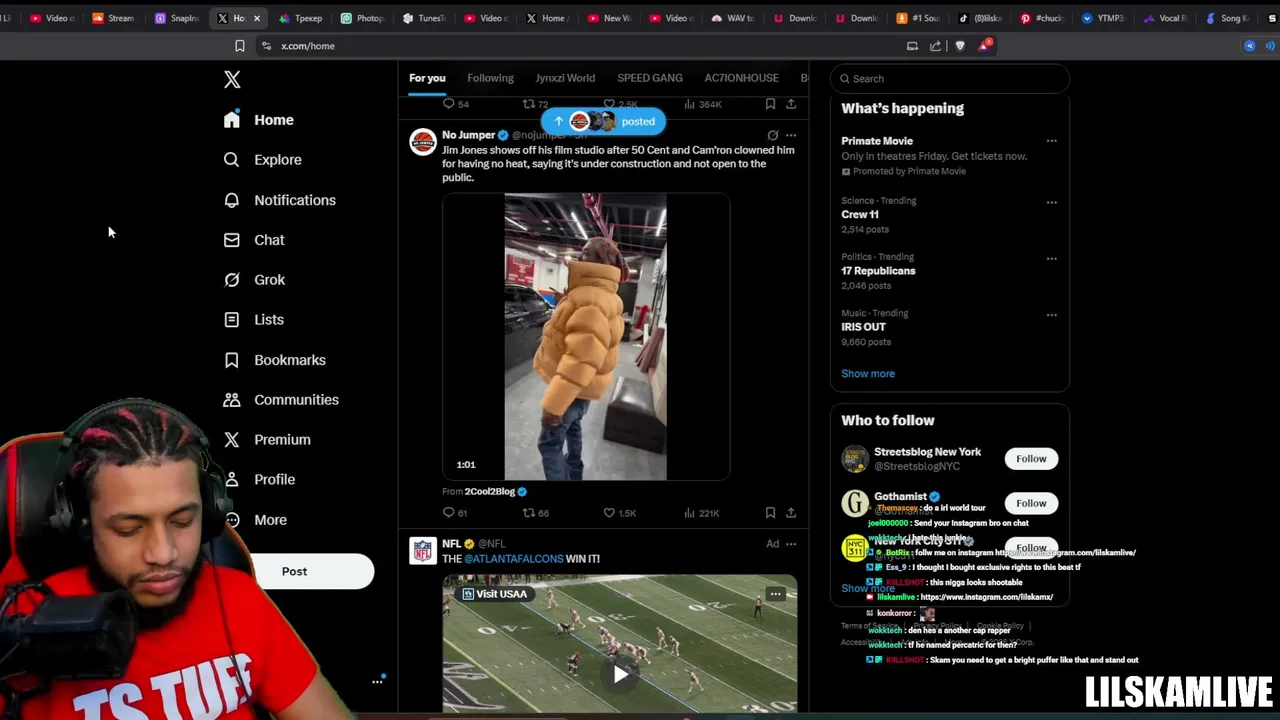The height and width of the screenshot is (720, 1280).
Task: Open more options on No Jumper post
Action: [x=791, y=135]
